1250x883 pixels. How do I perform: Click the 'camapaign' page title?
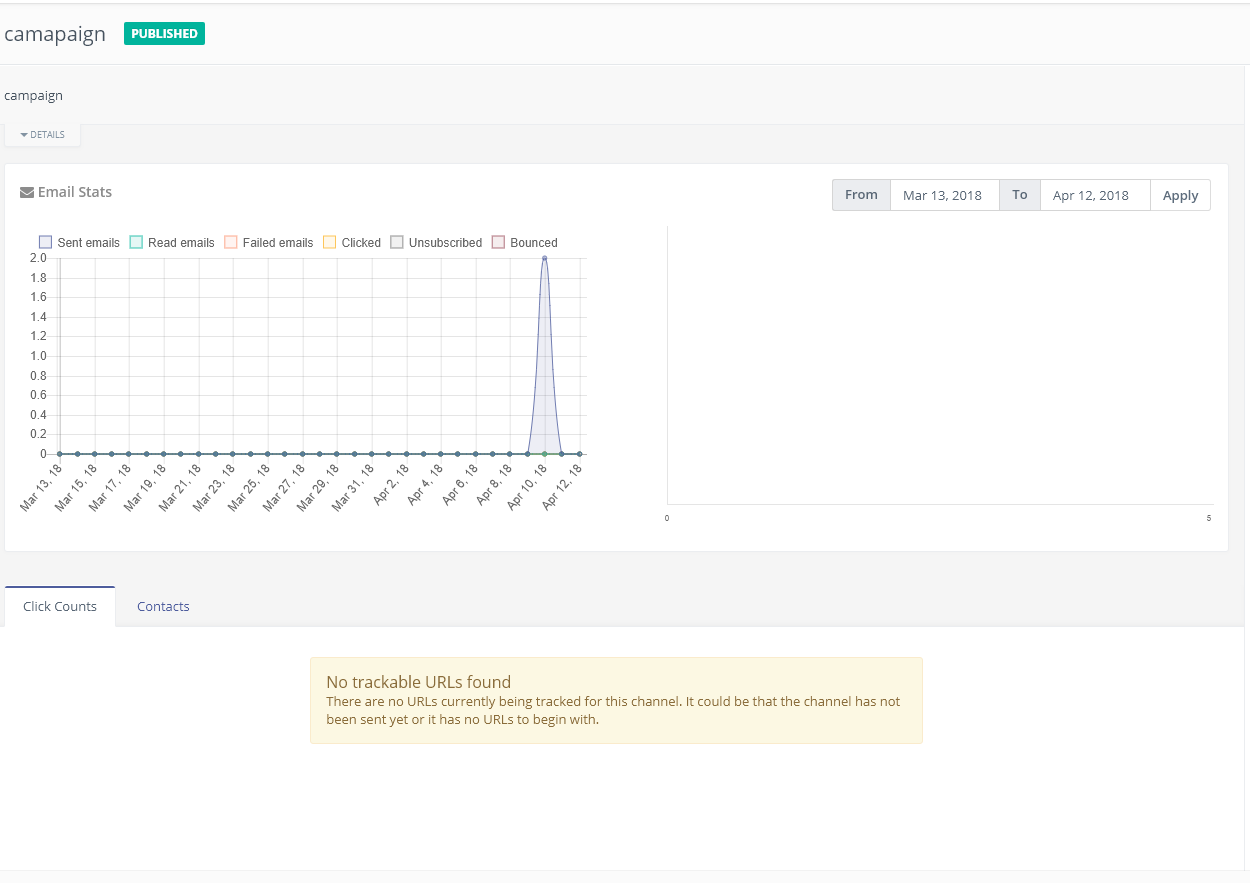pos(55,34)
